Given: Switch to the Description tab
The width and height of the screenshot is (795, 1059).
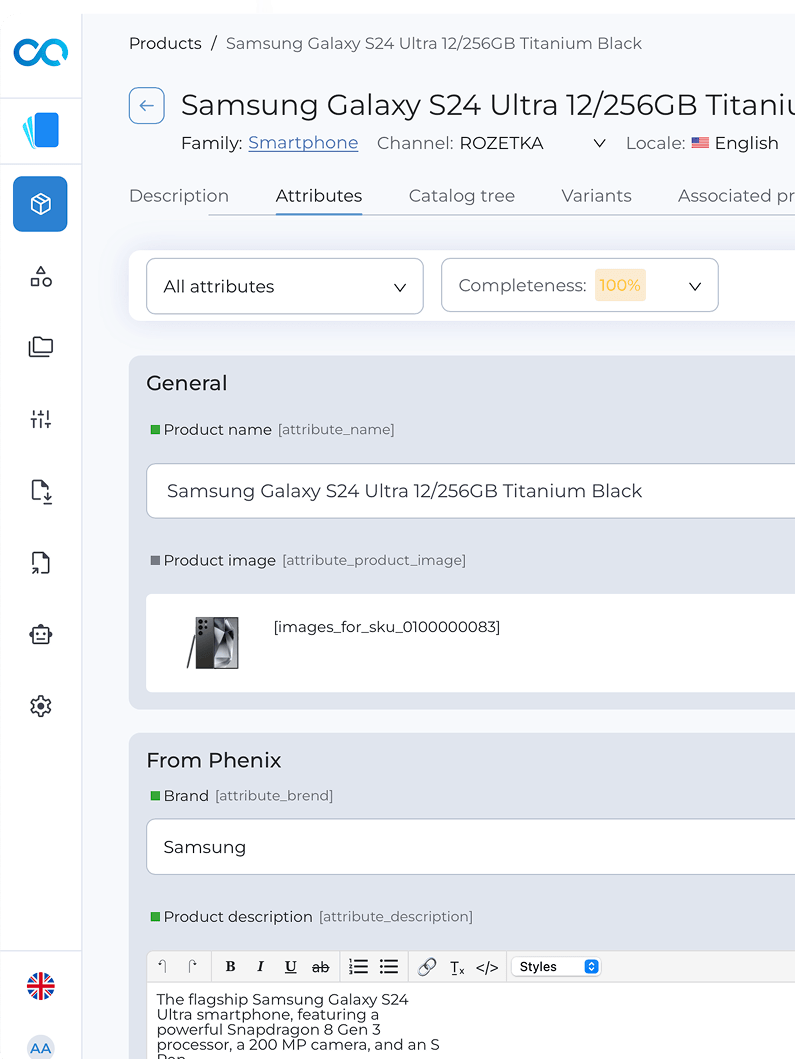Looking at the screenshot, I should (x=179, y=196).
